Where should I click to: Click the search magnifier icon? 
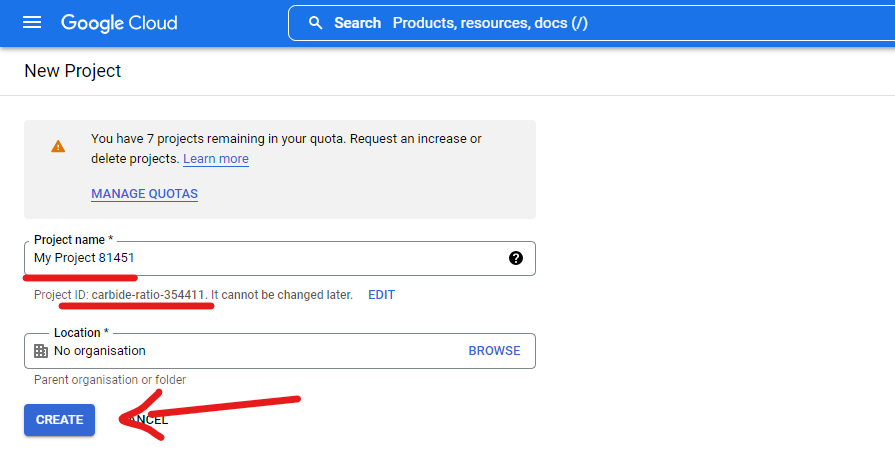coord(315,23)
